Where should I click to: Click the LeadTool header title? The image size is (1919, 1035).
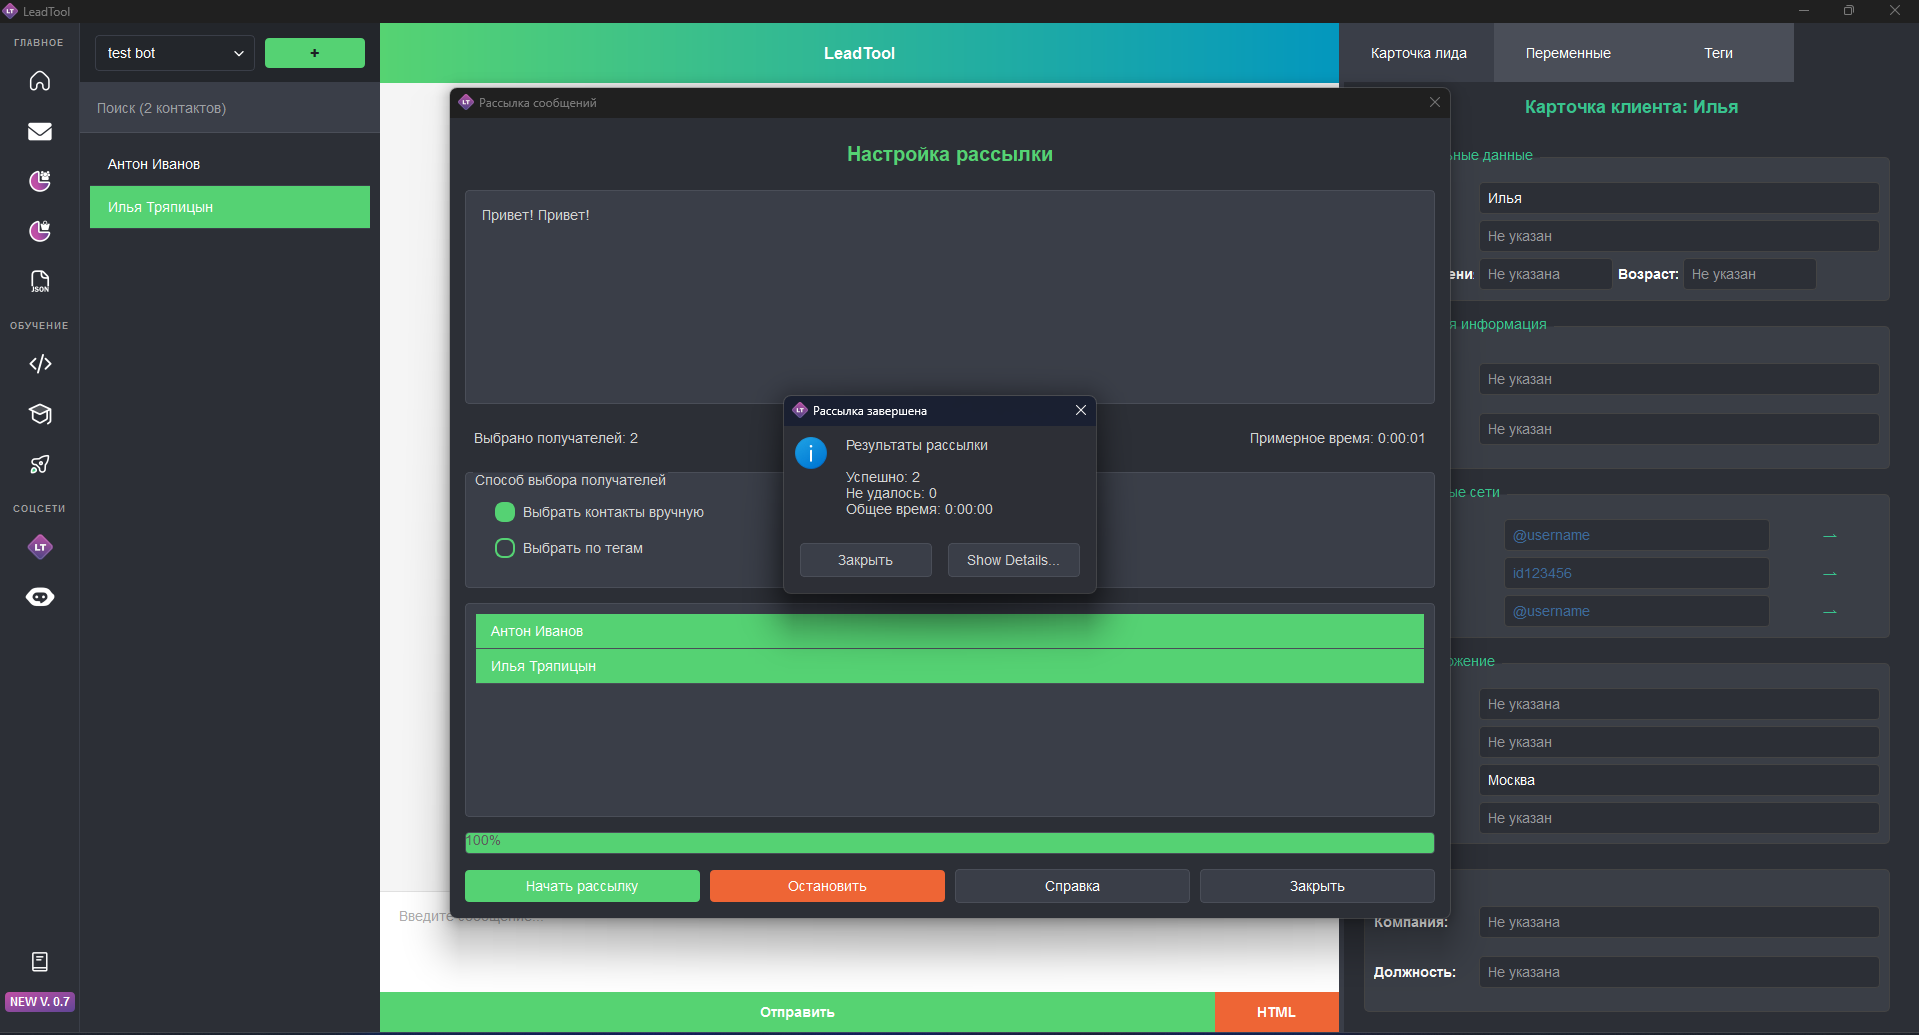(859, 53)
